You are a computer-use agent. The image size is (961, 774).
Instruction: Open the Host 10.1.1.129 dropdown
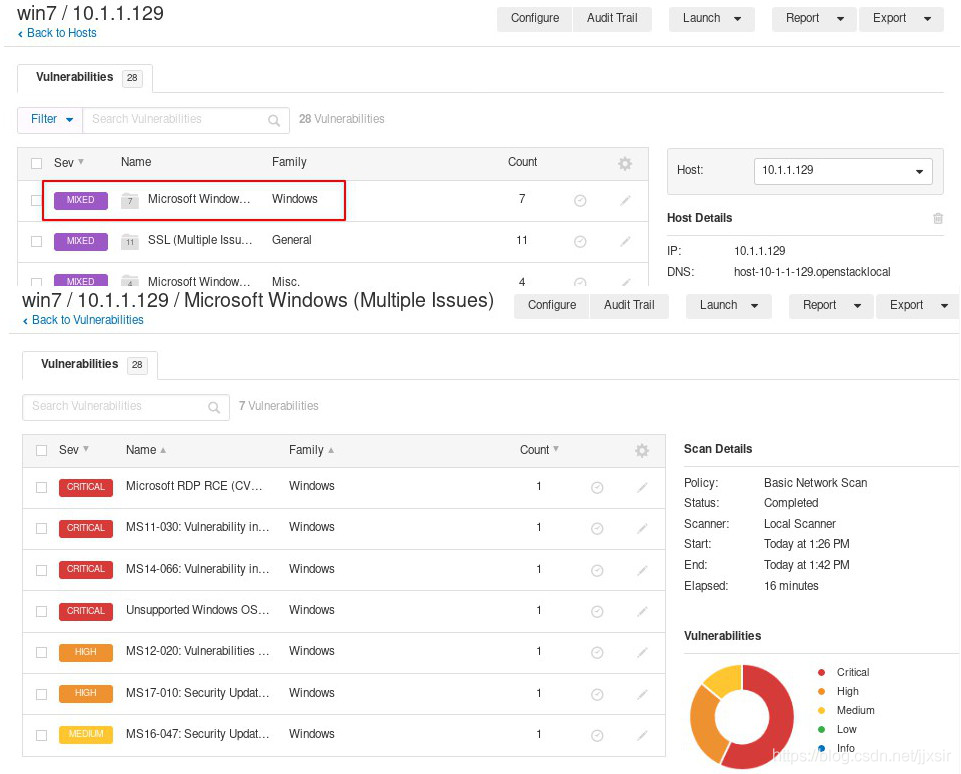[x=843, y=171]
